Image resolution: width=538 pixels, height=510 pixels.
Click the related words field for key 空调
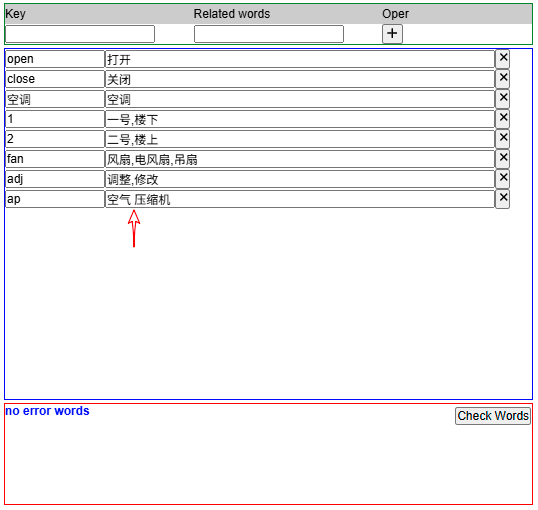pos(300,99)
